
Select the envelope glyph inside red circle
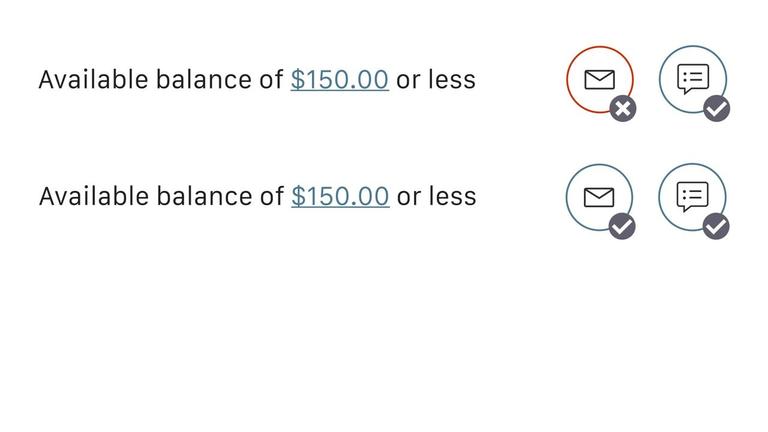599,79
